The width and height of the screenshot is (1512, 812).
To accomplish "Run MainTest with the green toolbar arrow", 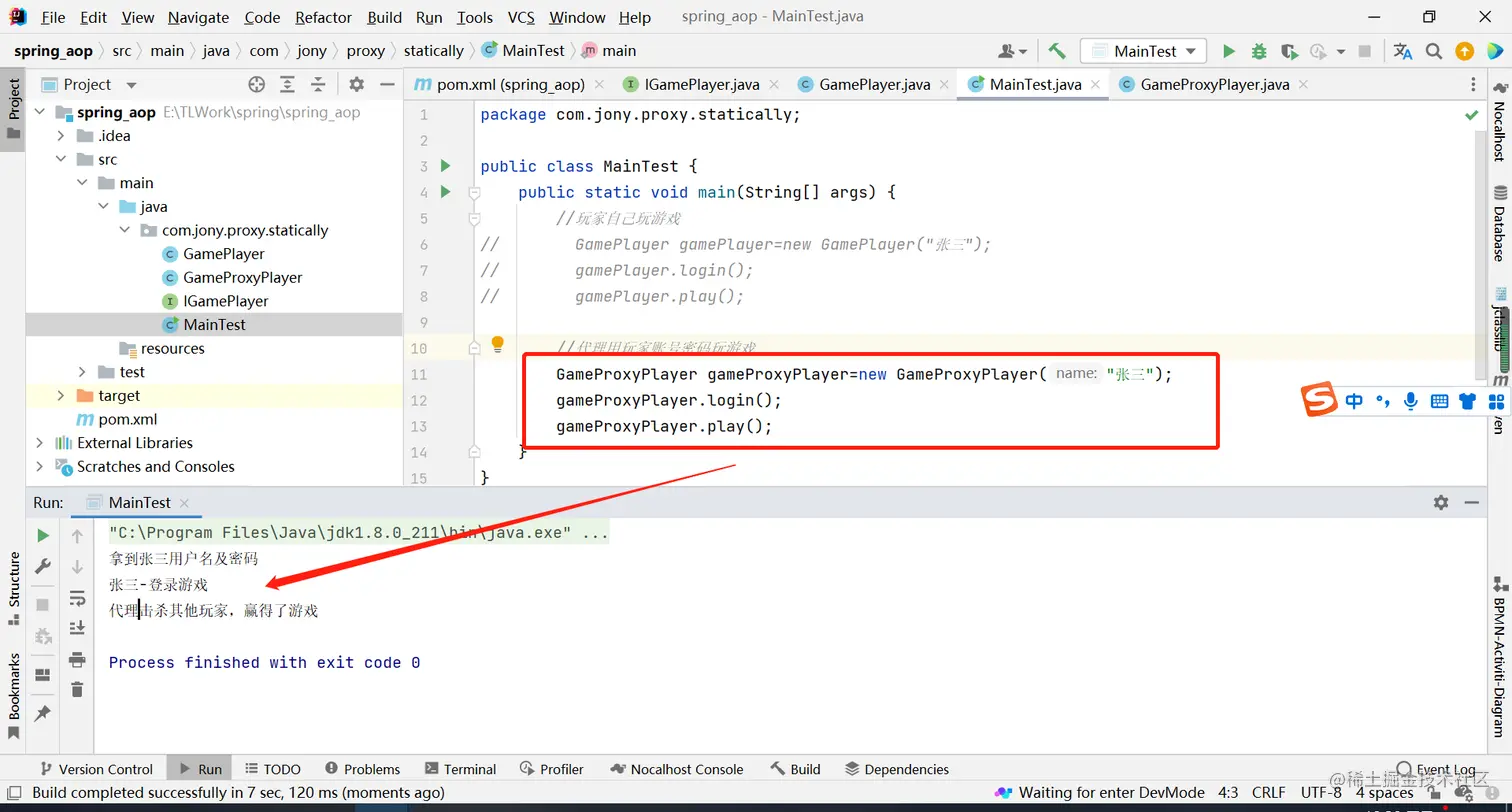I will point(1229,51).
